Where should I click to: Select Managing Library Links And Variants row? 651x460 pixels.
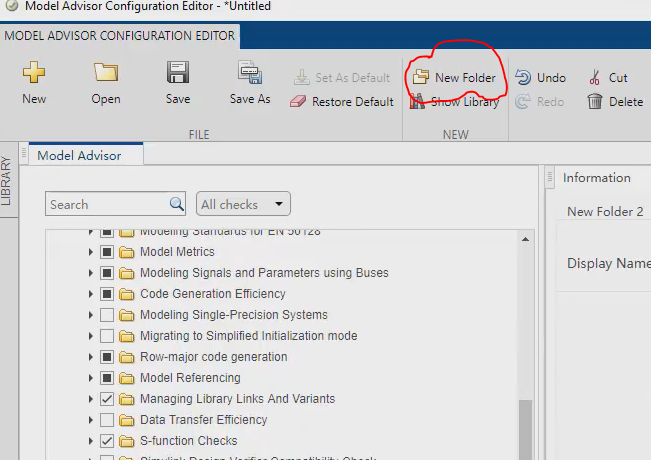pos(282,399)
